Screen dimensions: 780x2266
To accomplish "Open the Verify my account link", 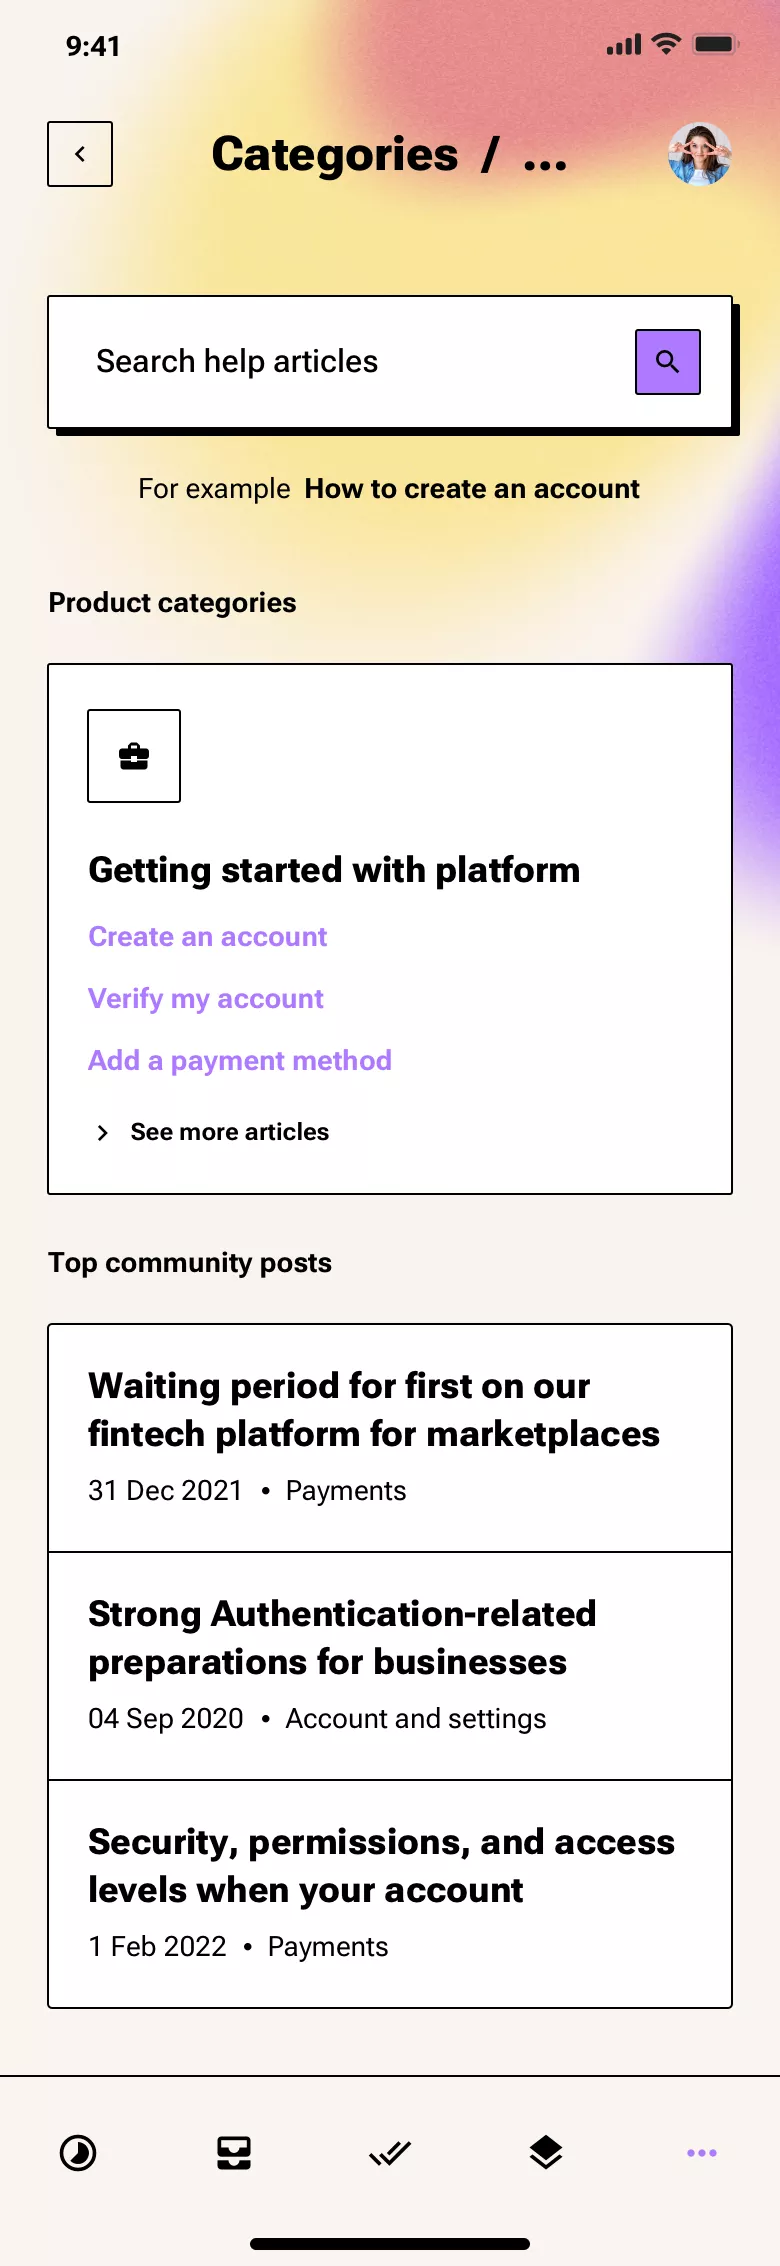I will [205, 998].
